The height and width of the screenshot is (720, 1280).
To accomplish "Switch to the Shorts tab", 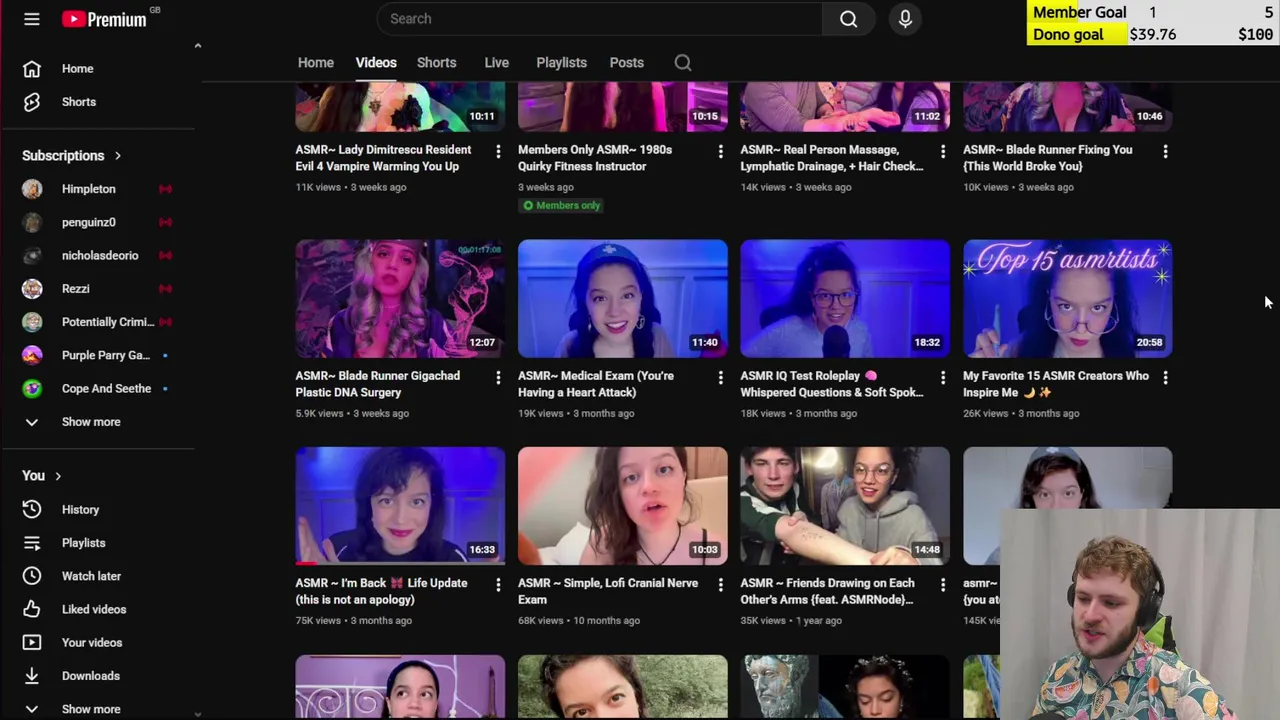I will click(x=436, y=63).
